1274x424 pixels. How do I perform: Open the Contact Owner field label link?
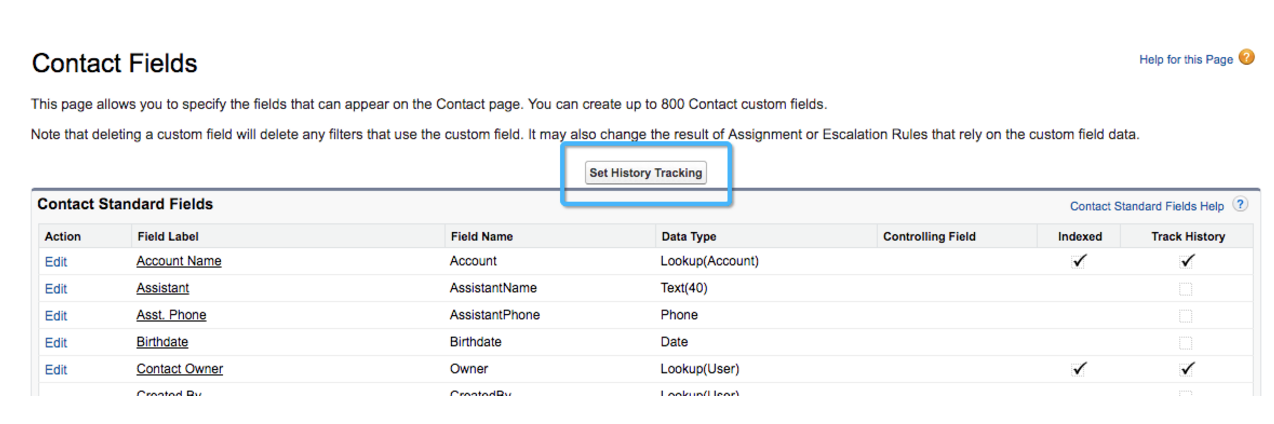[180, 369]
